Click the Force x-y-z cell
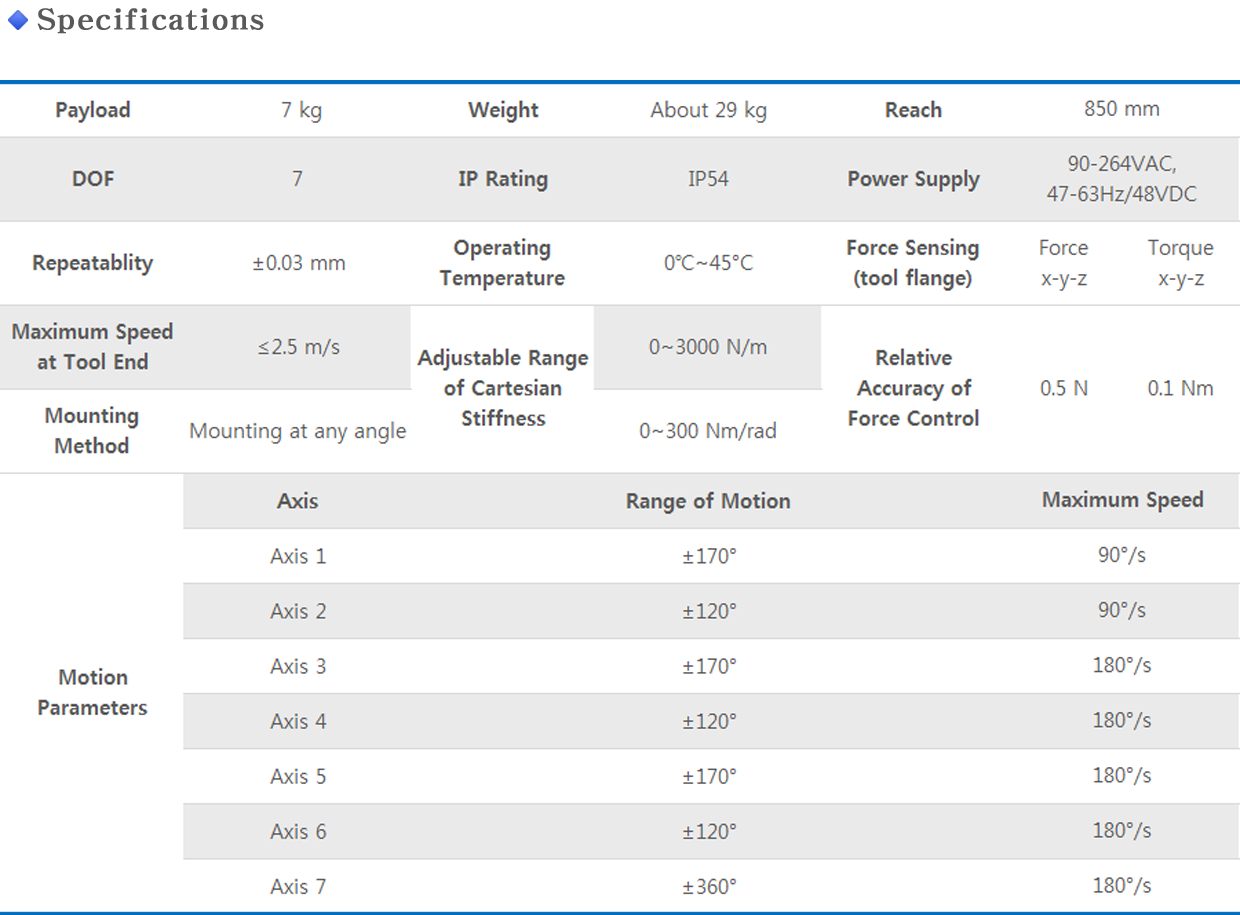 tap(1063, 263)
